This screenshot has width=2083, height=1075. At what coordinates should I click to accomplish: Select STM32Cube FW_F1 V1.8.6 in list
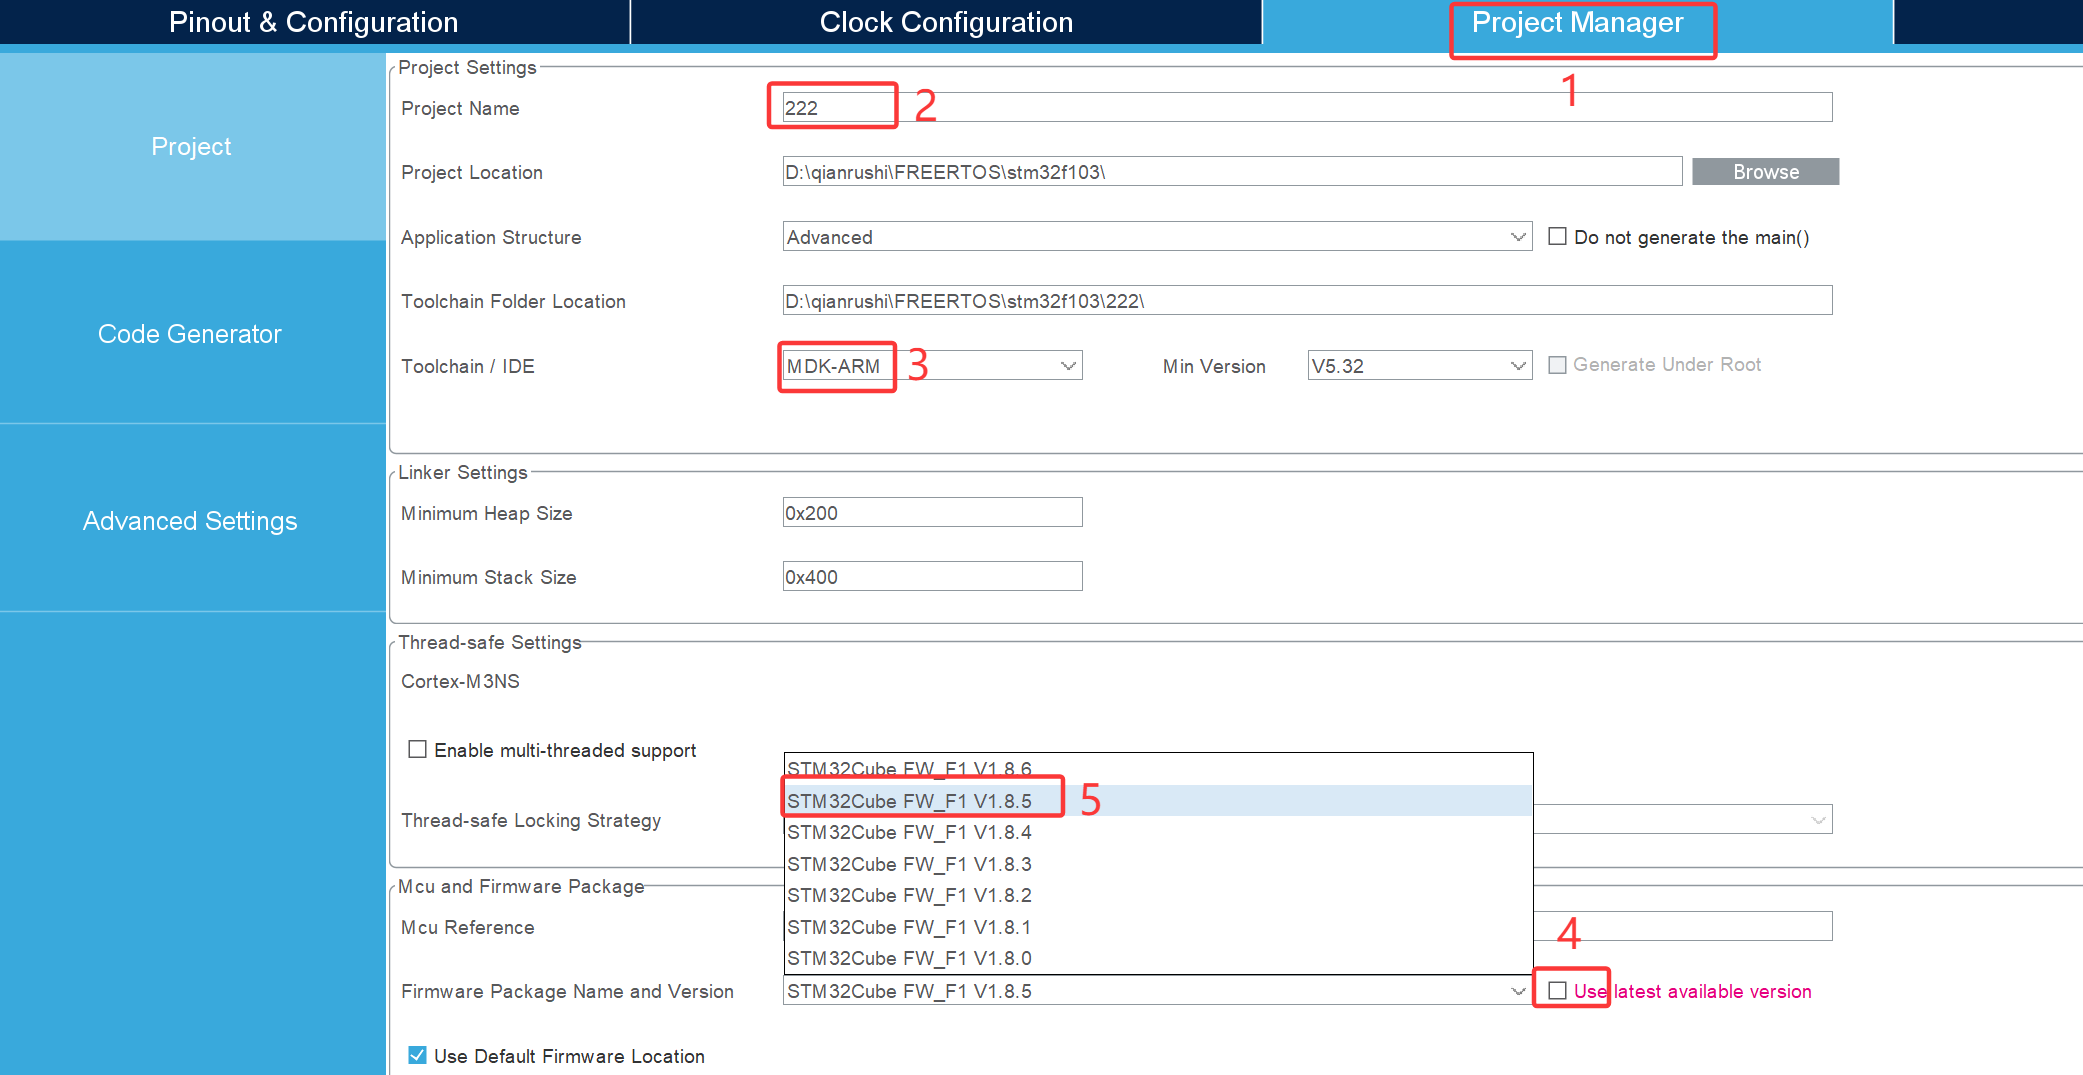(x=1158, y=769)
